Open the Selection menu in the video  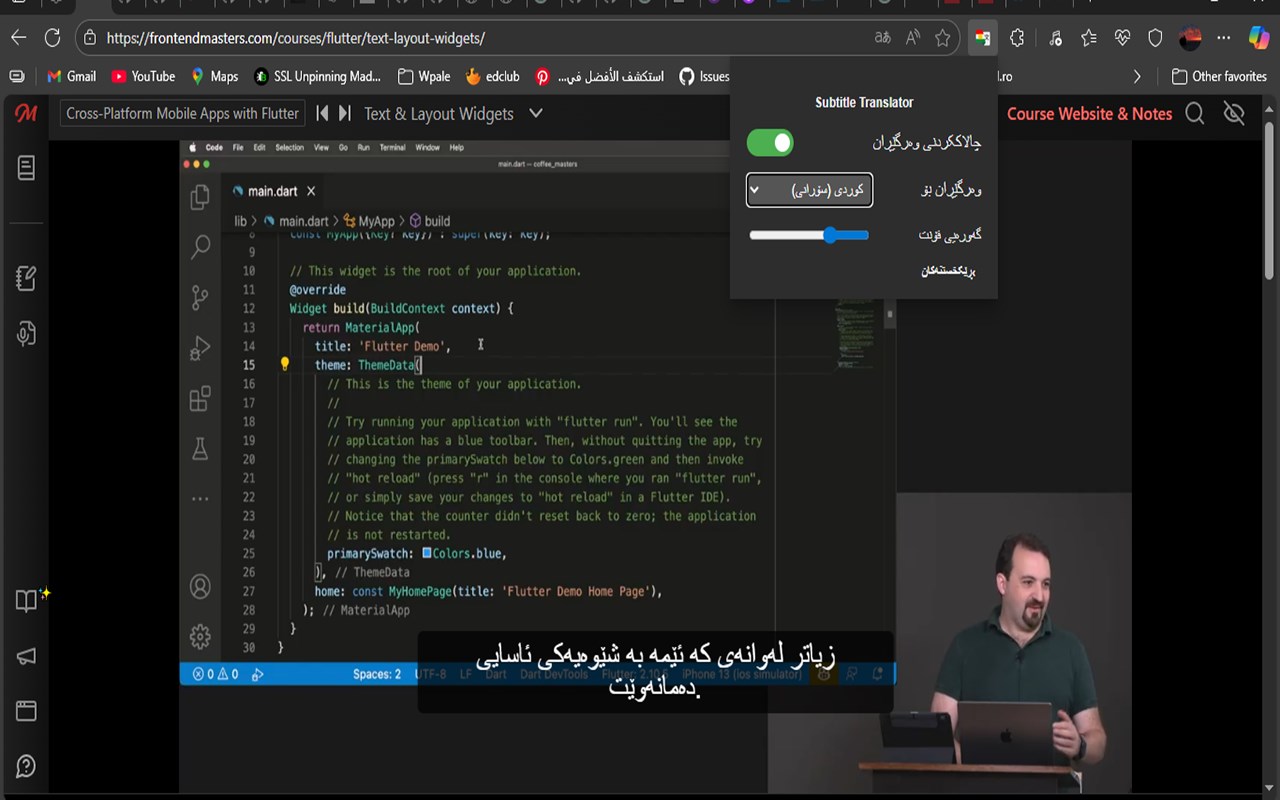pyautogui.click(x=289, y=147)
